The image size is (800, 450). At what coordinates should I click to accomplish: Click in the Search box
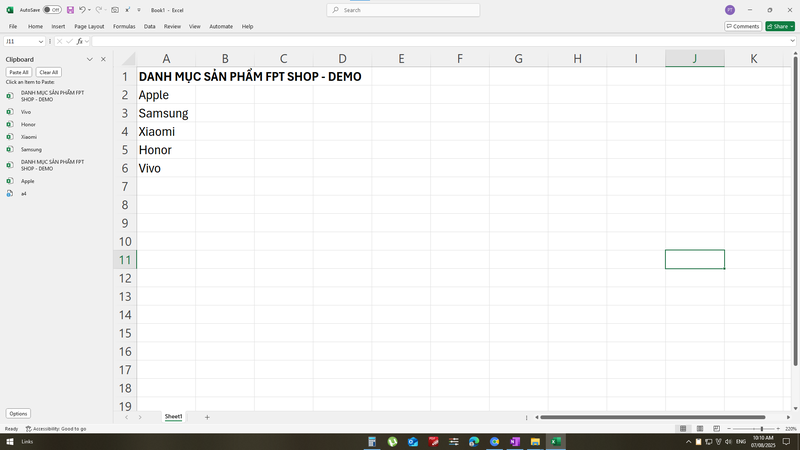pyautogui.click(x=403, y=10)
